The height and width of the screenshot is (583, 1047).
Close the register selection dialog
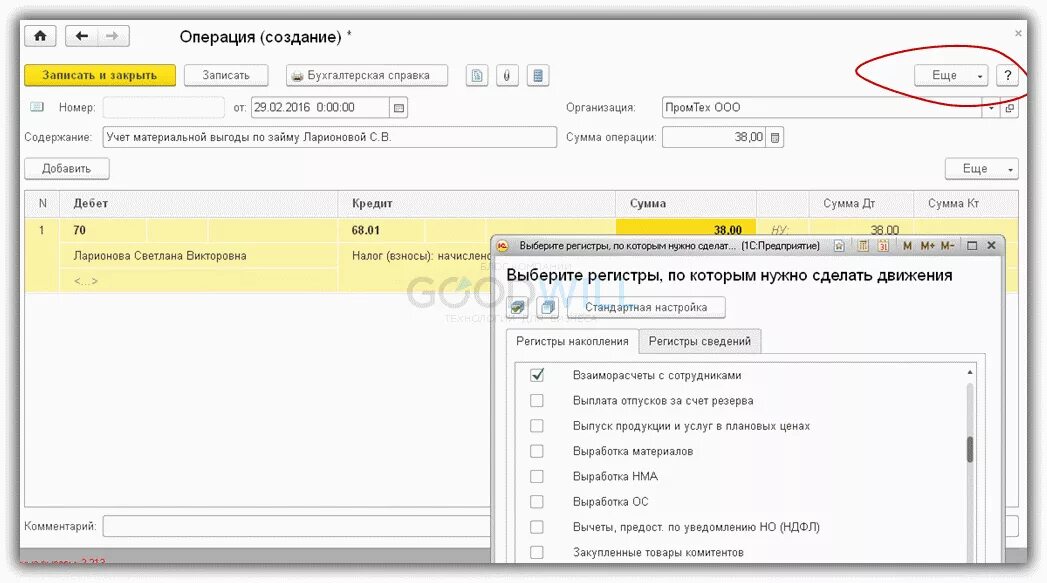(992, 246)
